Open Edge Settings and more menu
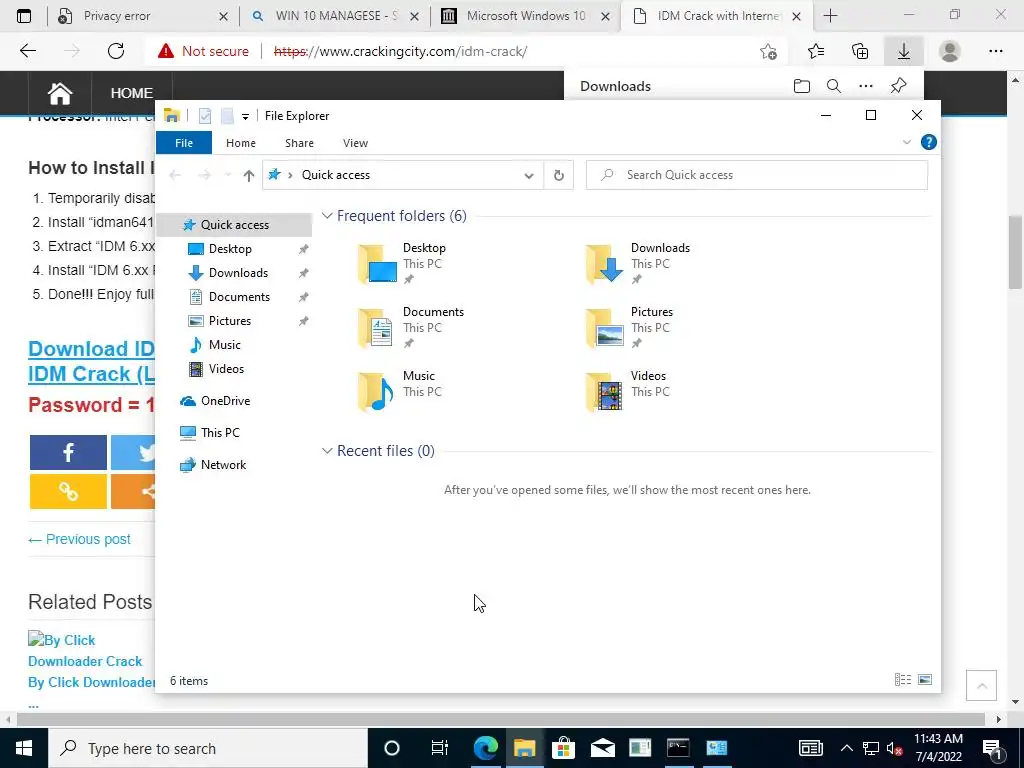The image size is (1024, 768). [x=995, y=51]
